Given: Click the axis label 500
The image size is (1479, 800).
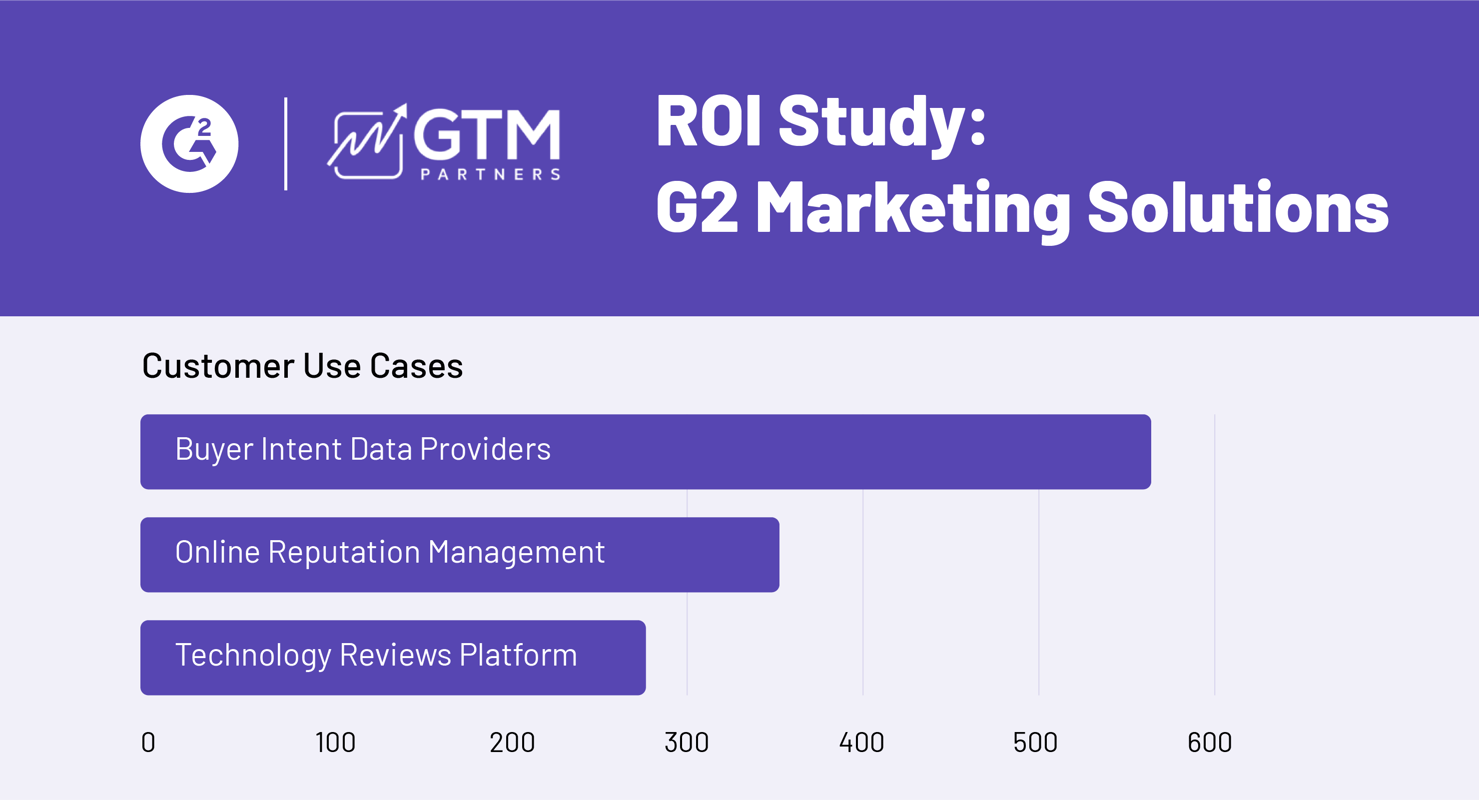Looking at the screenshot, I should click(1035, 743).
